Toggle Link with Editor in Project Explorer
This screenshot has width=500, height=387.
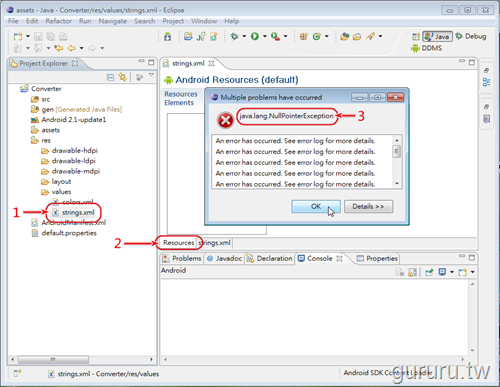coord(123,77)
